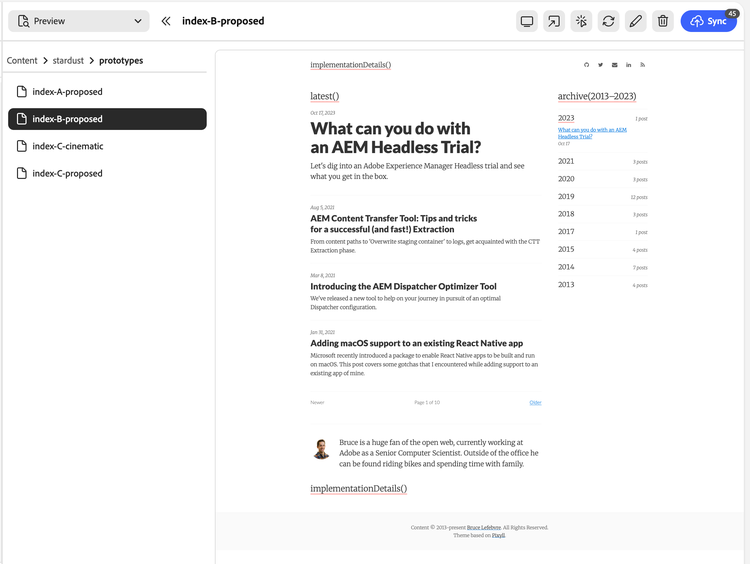Select index-B-proposed file in list
750x564 pixels.
107,119
